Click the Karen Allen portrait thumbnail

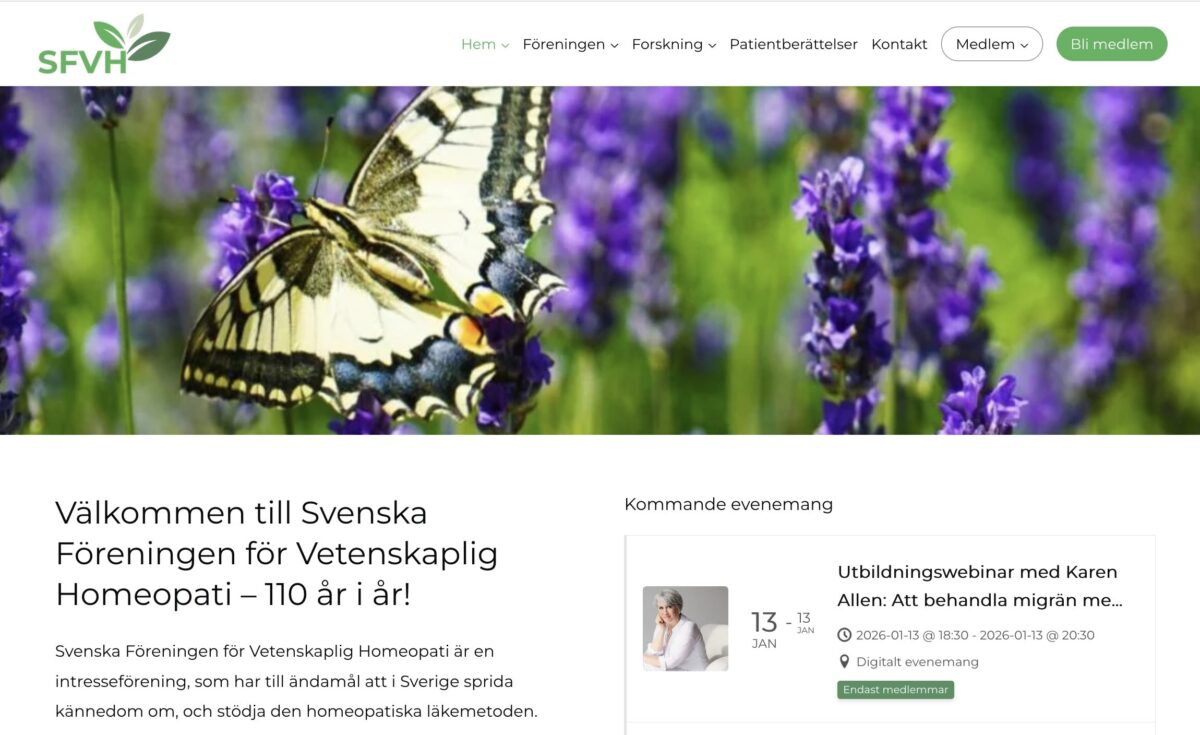(685, 628)
